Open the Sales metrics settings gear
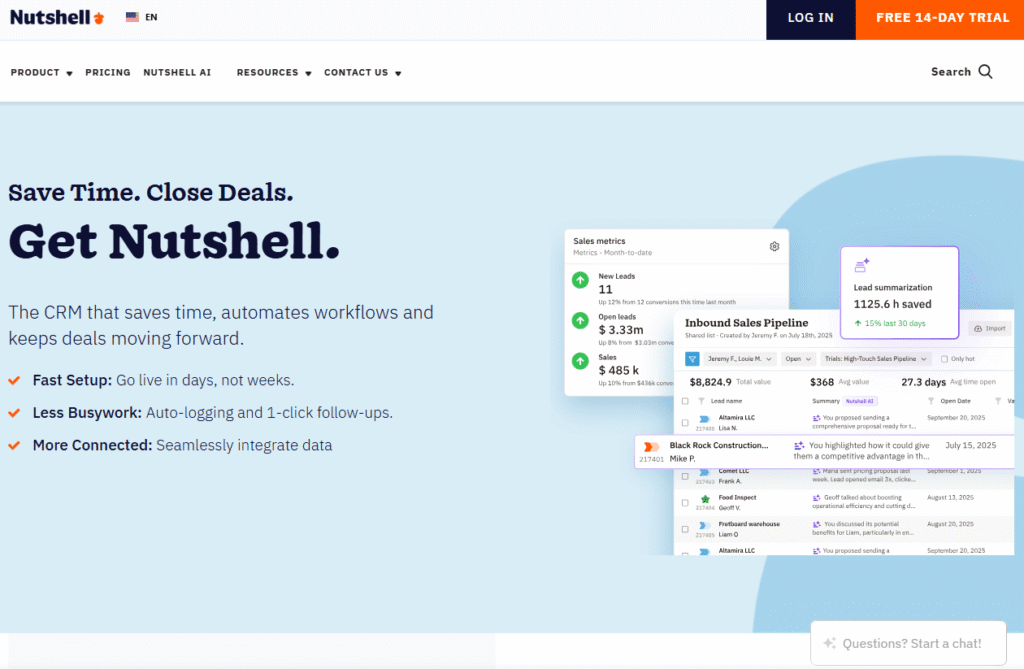1024x669 pixels. pyautogui.click(x=773, y=246)
